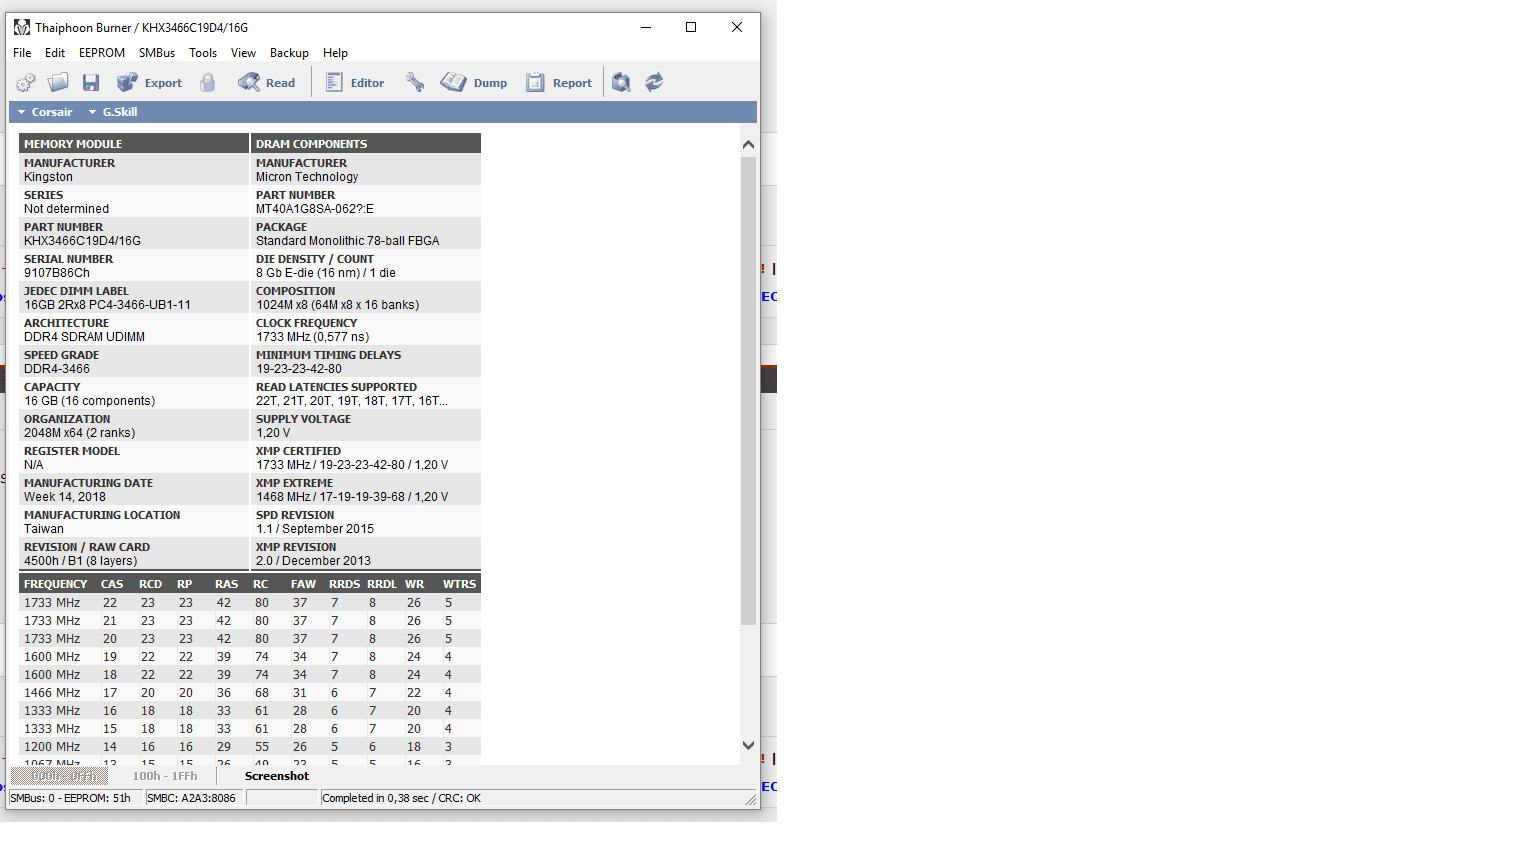The width and height of the screenshot is (1536, 864).
Task: Click the DDR4-3466 speed grade value
Action: pyautogui.click(x=57, y=369)
